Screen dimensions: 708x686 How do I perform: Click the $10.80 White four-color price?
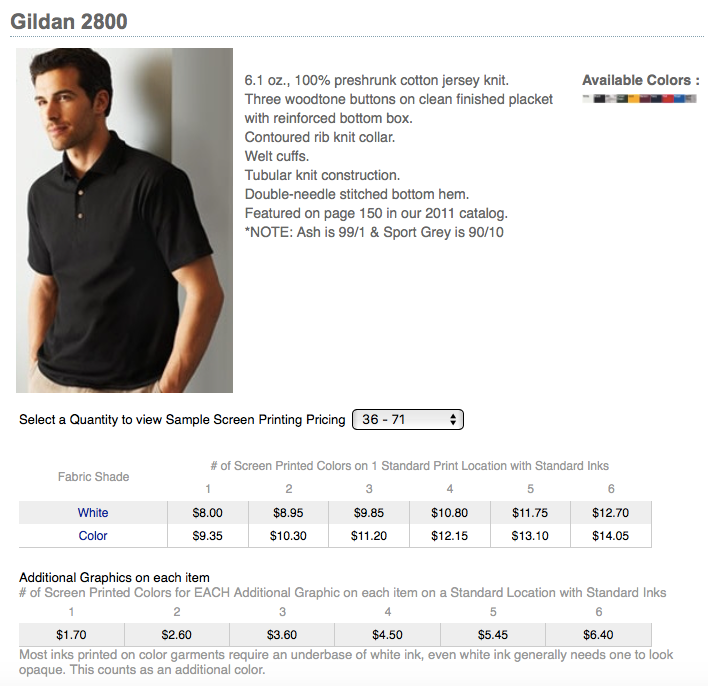[449, 513]
